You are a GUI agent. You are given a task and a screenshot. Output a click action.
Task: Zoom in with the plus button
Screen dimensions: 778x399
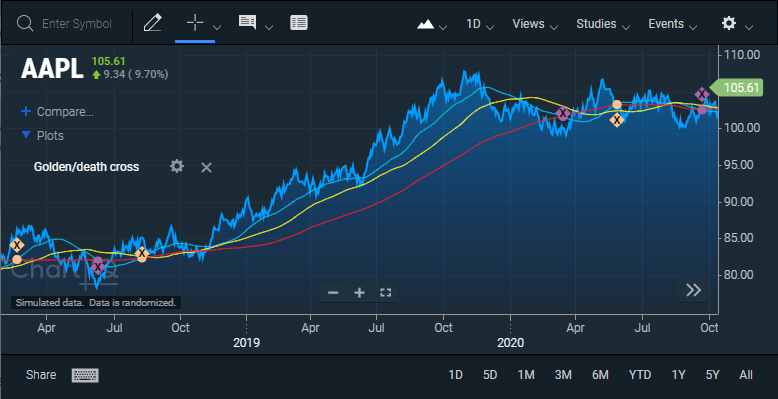pos(359,293)
